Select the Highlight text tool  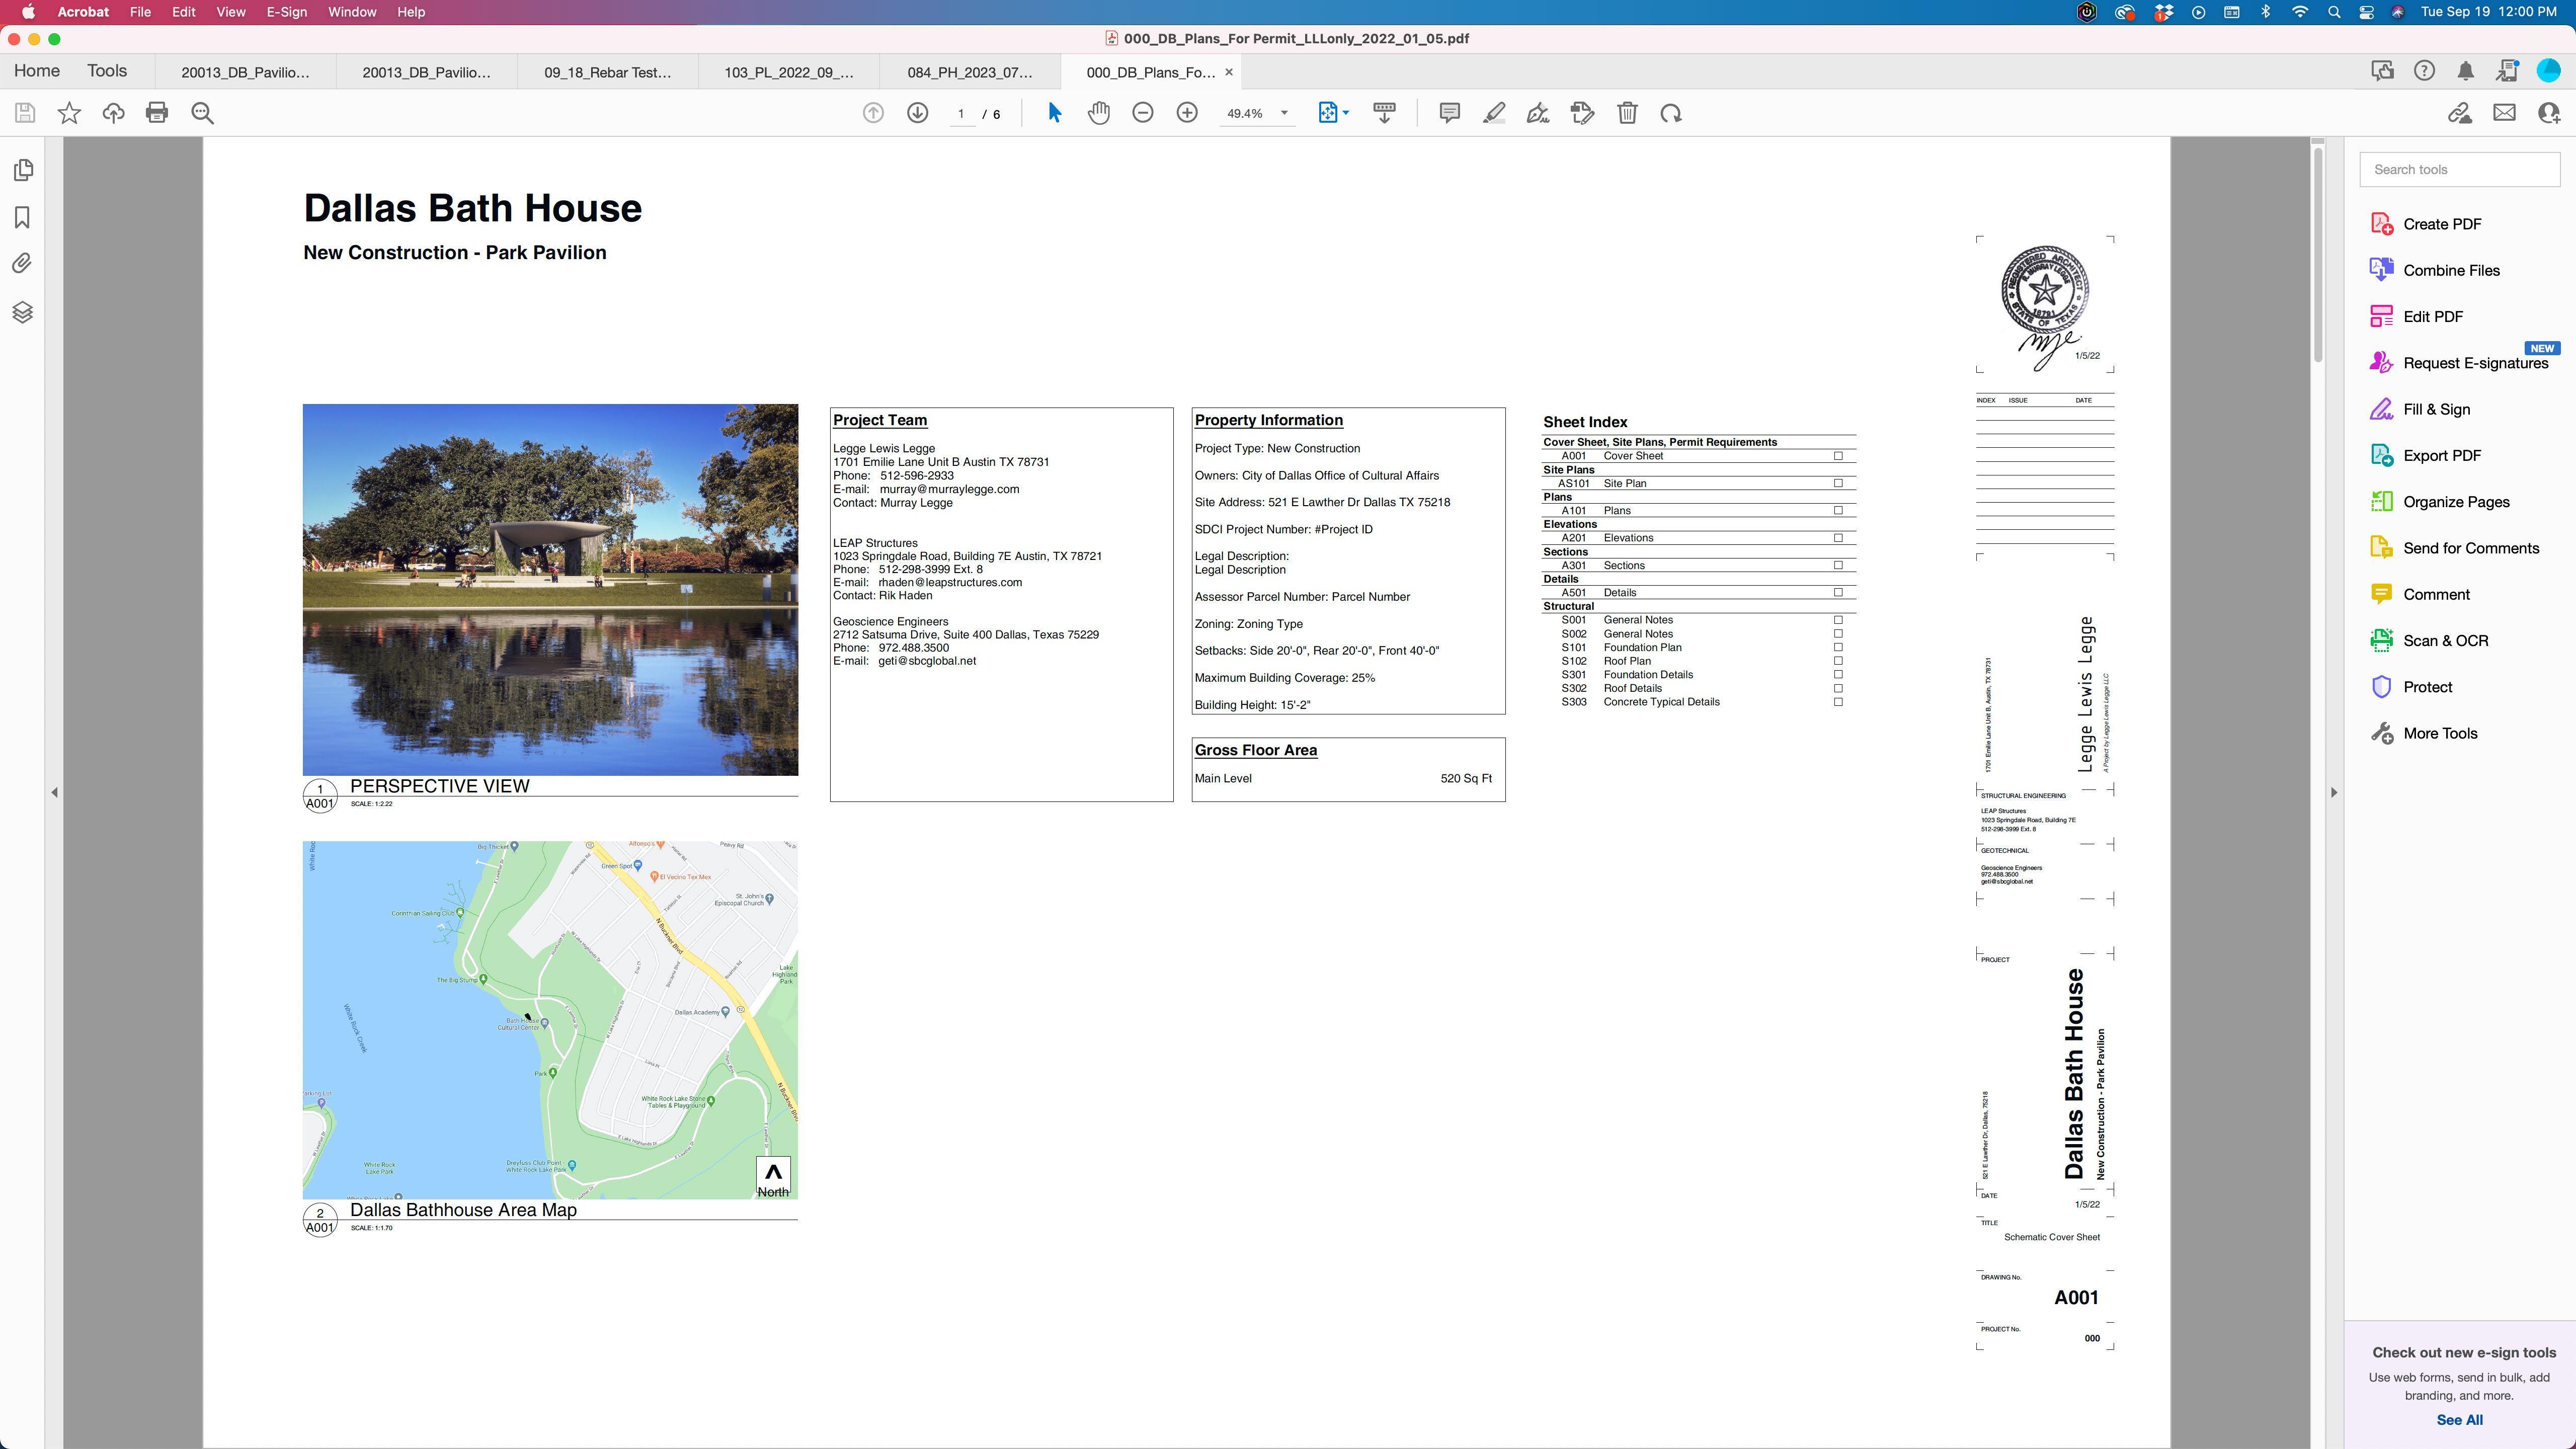pyautogui.click(x=1494, y=113)
